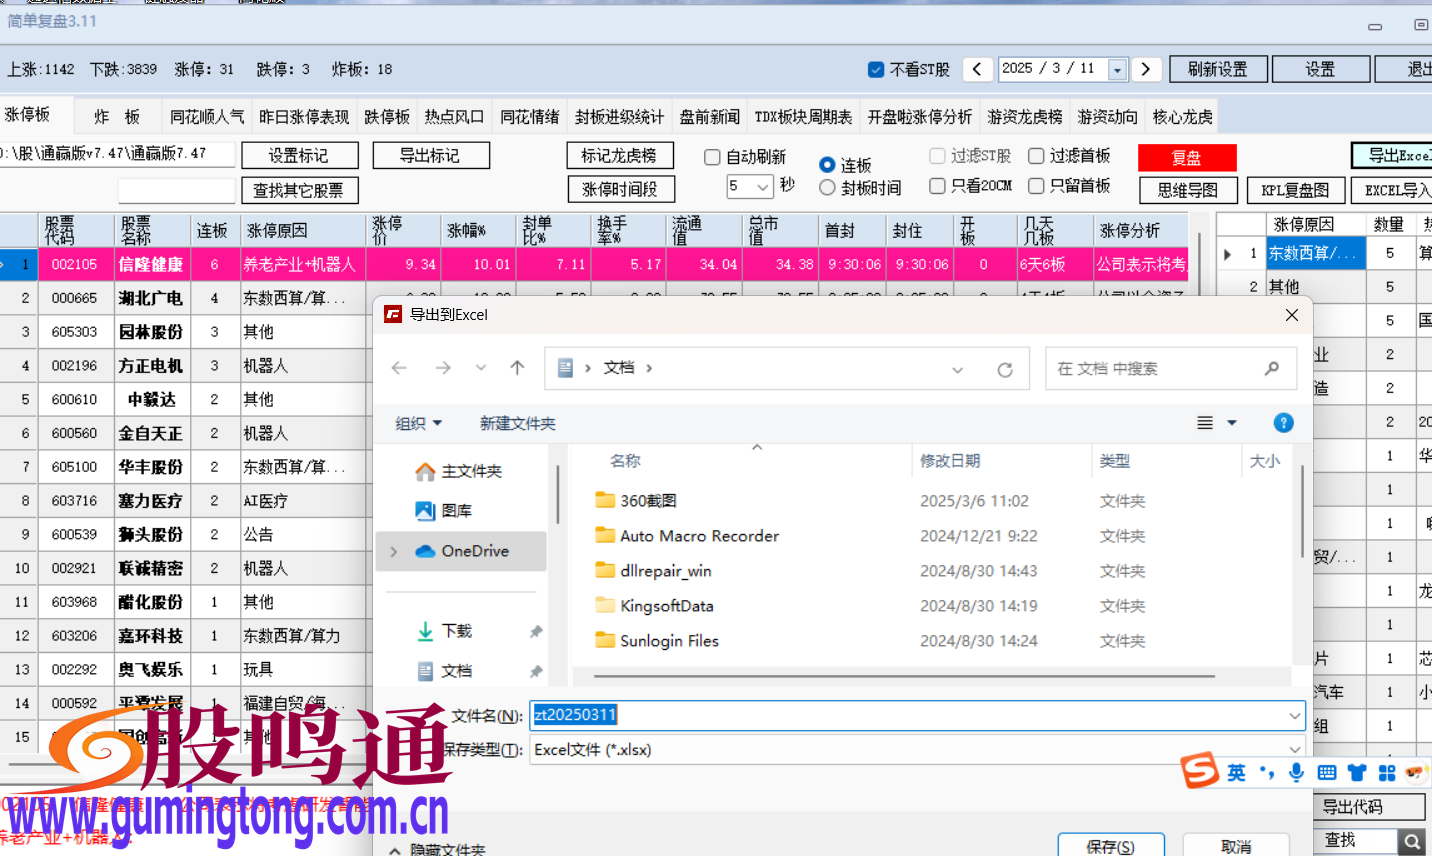Image resolution: width=1432 pixels, height=856 pixels.
Task: Click the Sogou skin (t-shirt) icon
Action: [1357, 772]
